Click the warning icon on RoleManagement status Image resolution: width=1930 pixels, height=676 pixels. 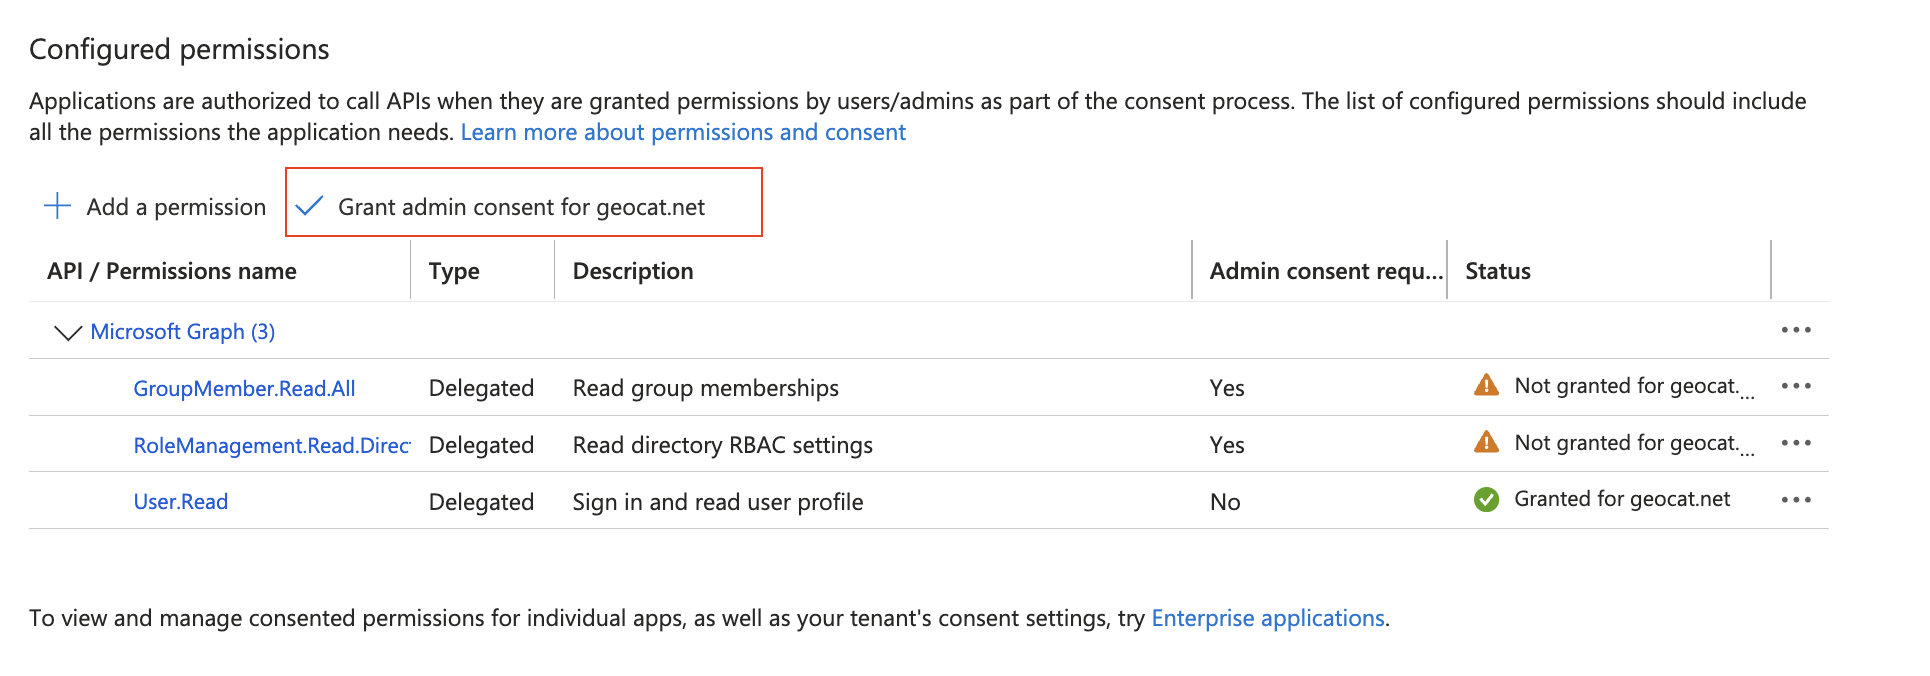coord(1486,442)
